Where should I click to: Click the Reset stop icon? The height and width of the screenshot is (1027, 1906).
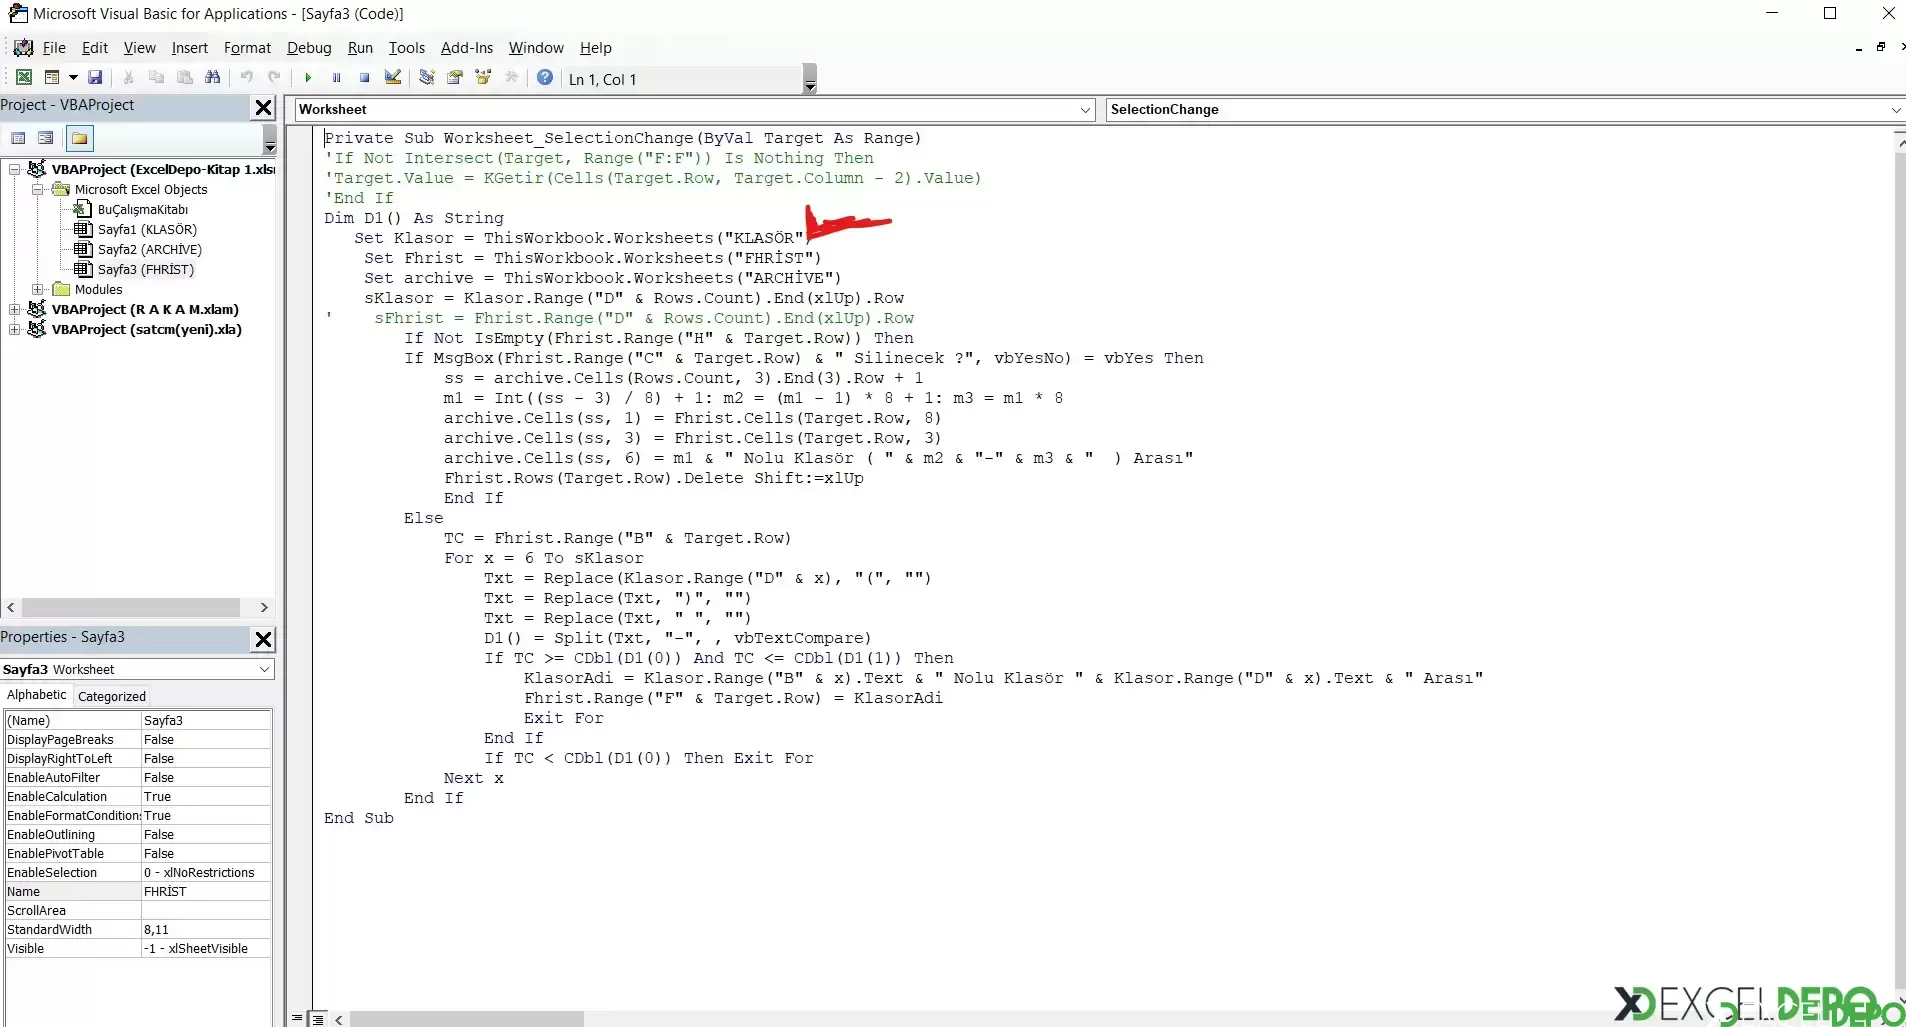pyautogui.click(x=365, y=78)
